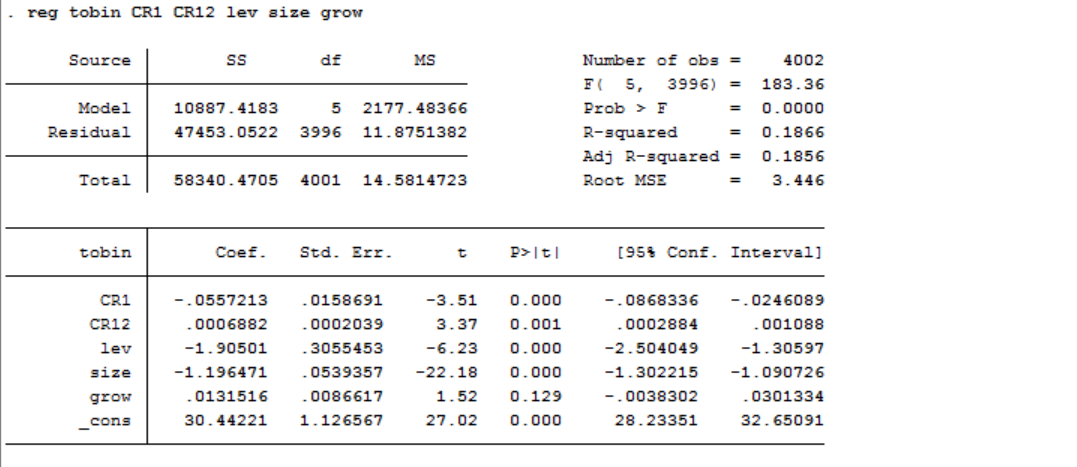
Task: Click the Residual row label
Action: tap(89, 132)
